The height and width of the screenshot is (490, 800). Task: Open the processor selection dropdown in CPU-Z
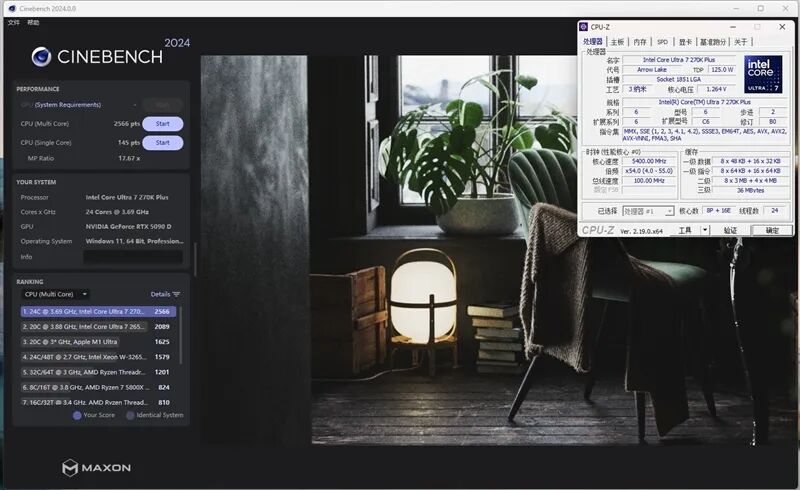pyautogui.click(x=646, y=211)
